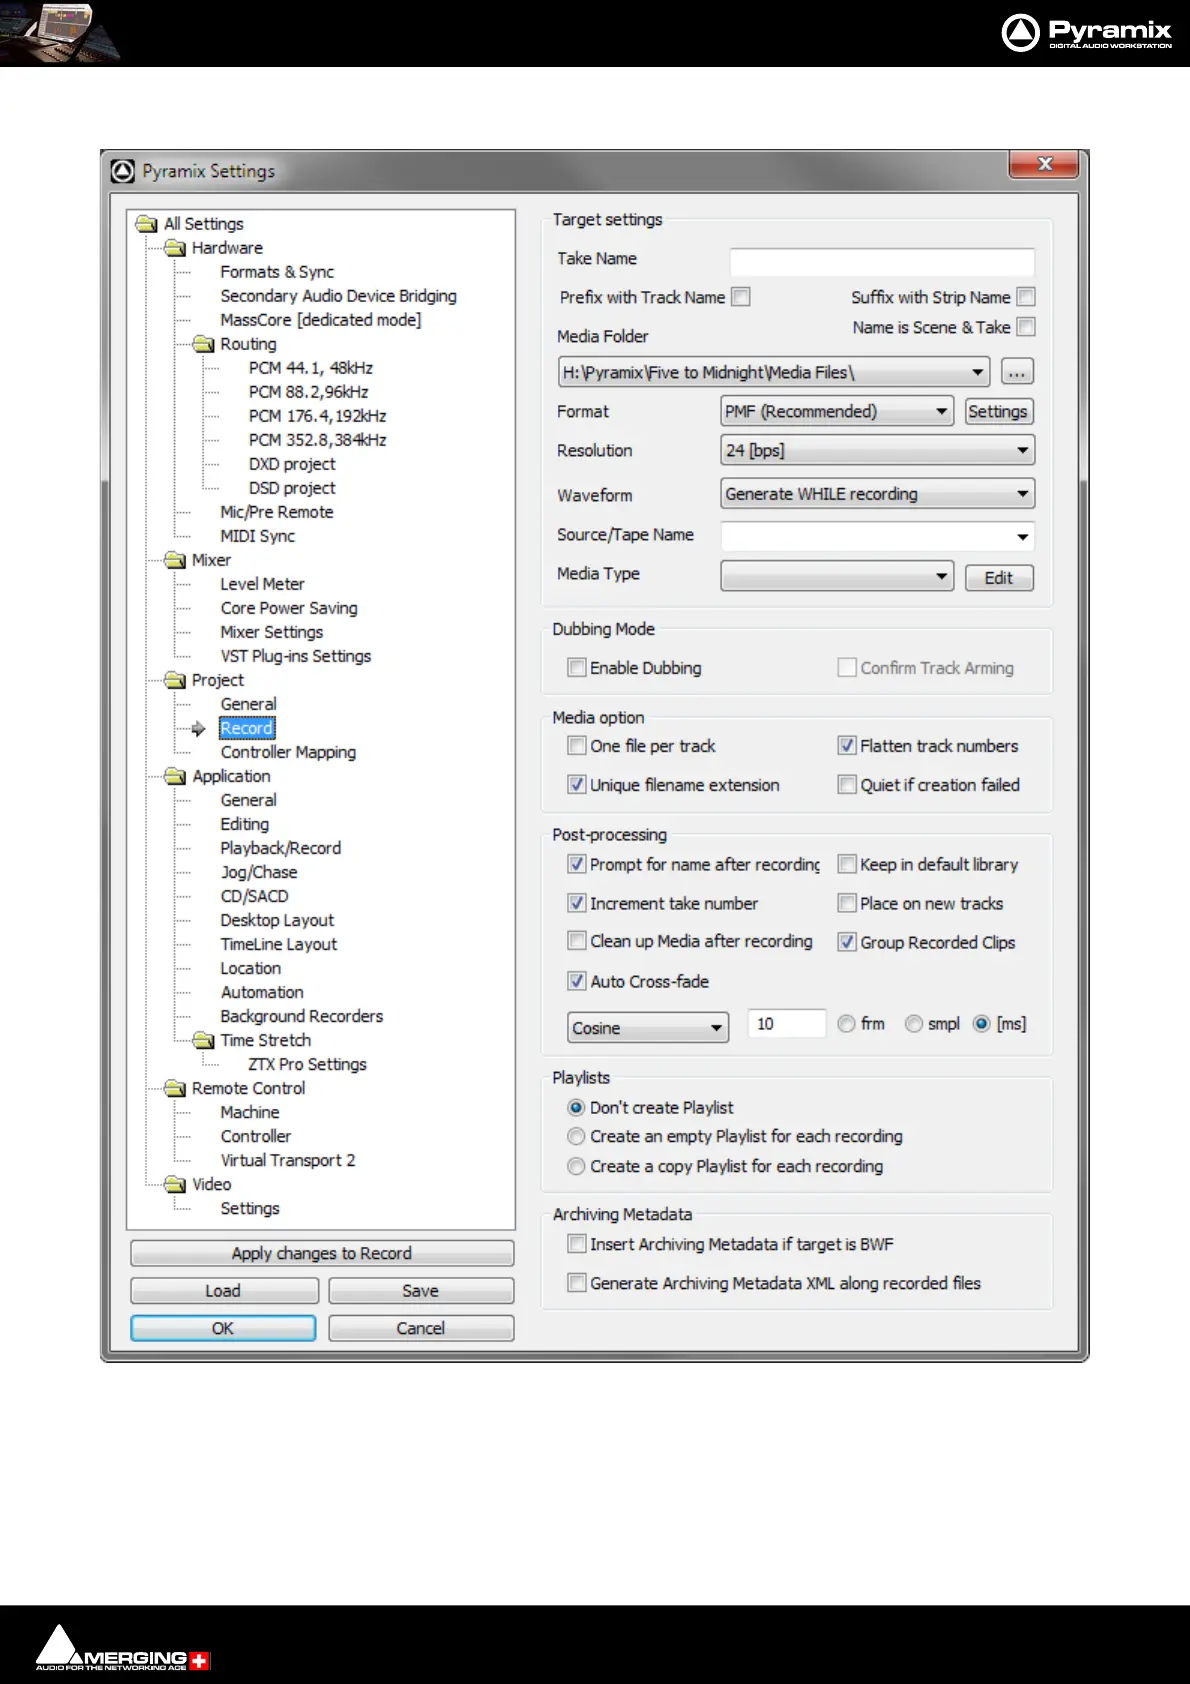Click the Take Name input field

point(881,261)
